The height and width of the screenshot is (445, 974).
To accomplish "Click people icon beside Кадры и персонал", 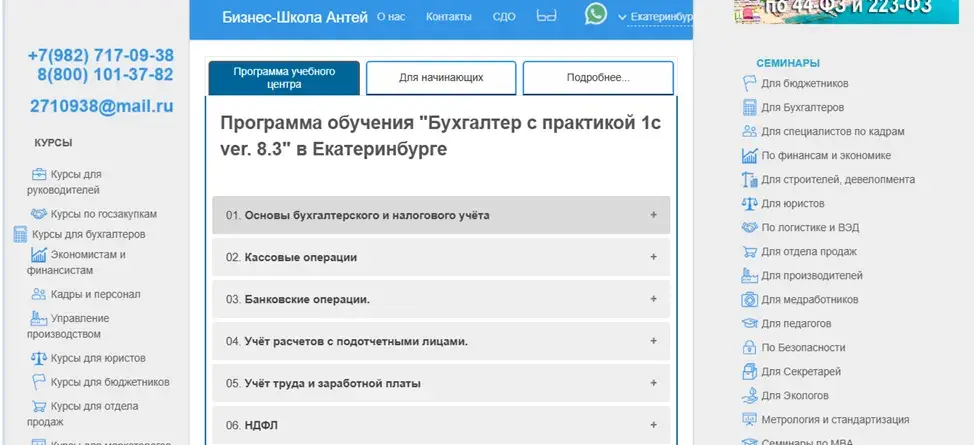I will (x=39, y=294).
